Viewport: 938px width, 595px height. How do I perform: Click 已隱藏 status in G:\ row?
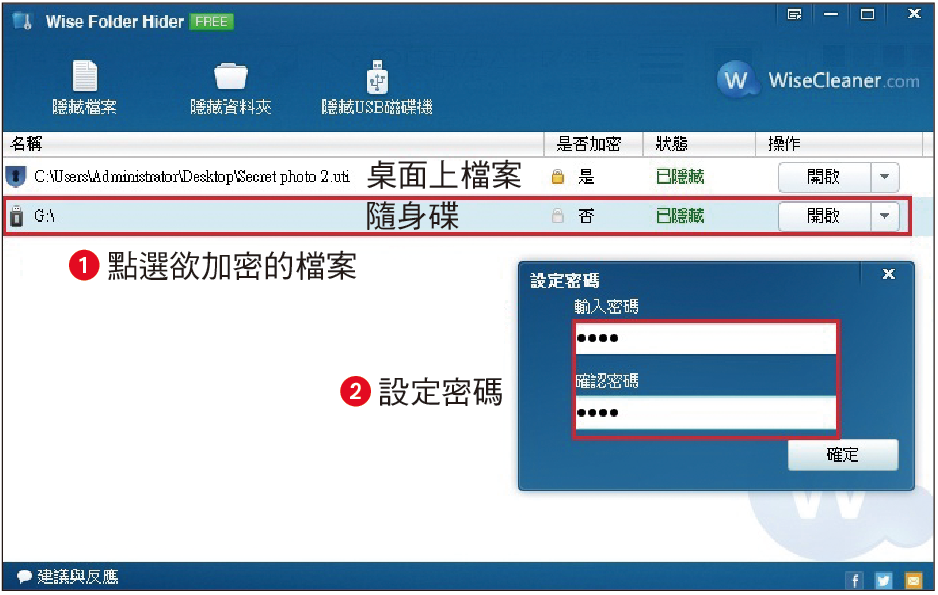point(680,216)
